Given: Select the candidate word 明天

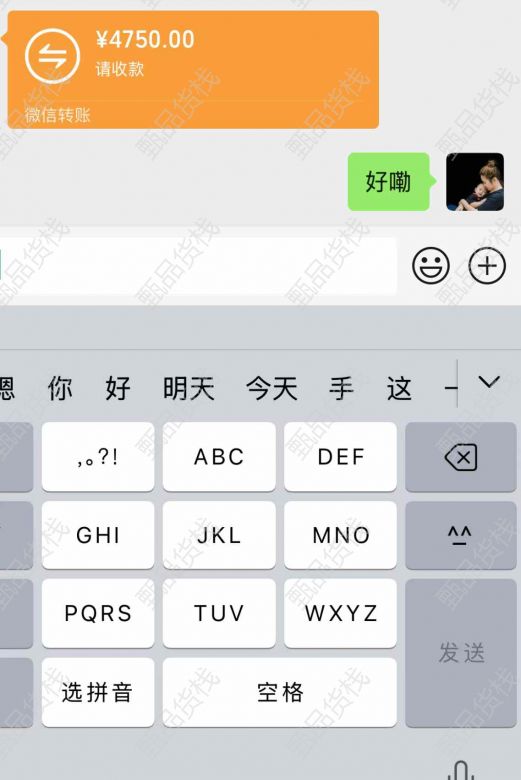Looking at the screenshot, I should click(189, 389).
